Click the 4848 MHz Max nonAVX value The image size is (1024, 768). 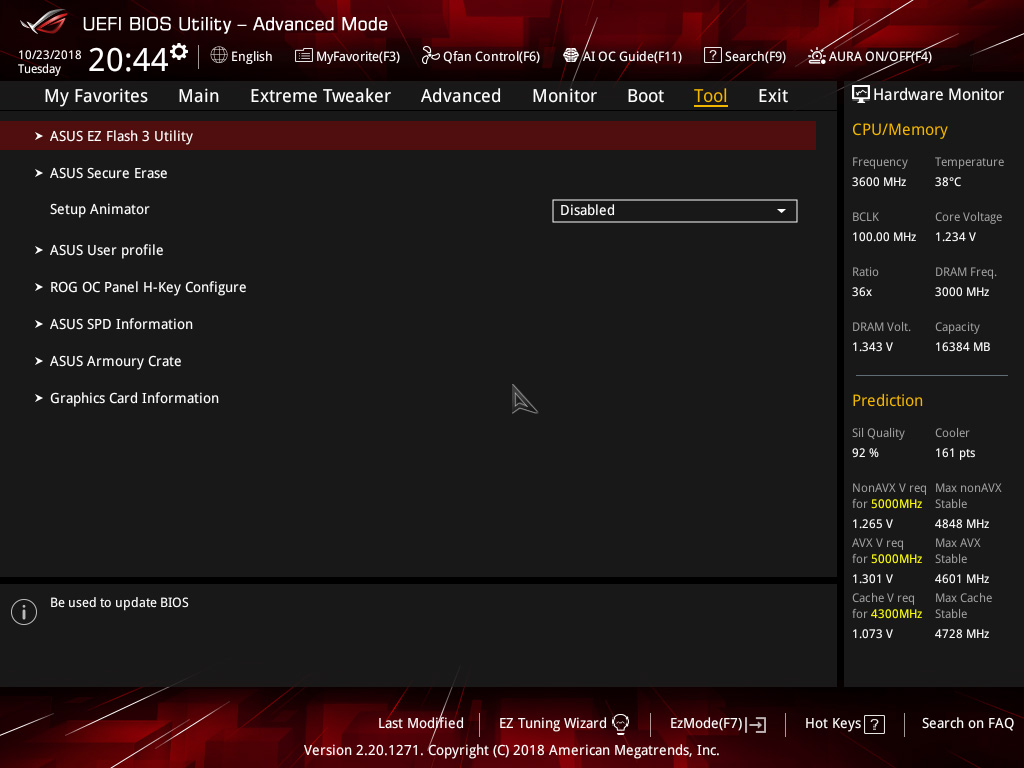click(x=962, y=524)
